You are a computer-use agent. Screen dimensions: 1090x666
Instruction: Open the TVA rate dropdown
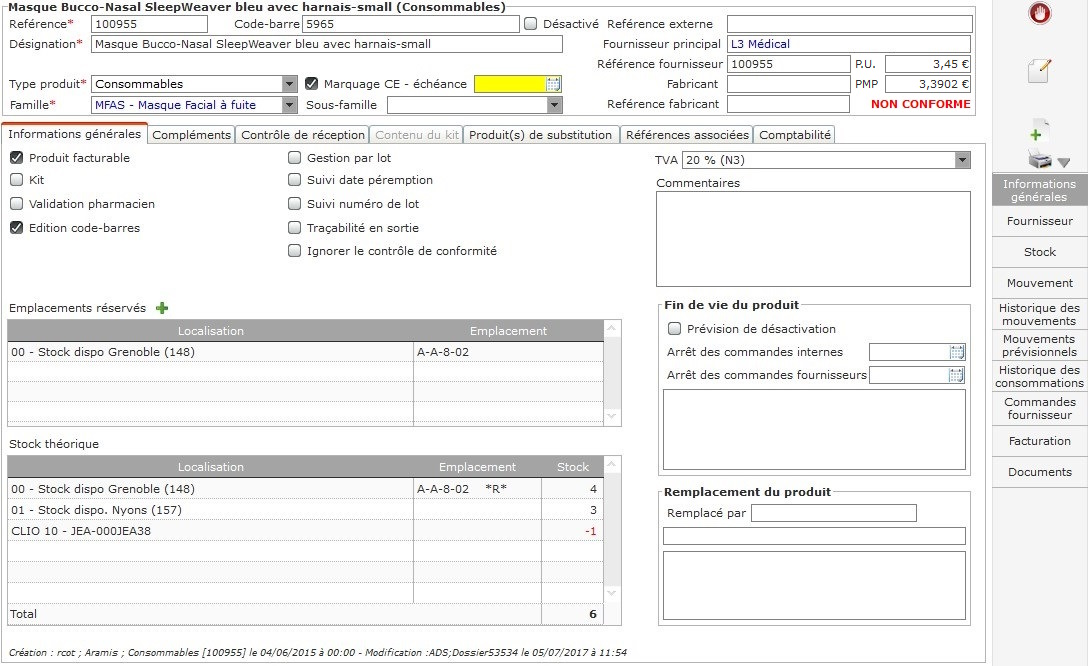pos(962,160)
